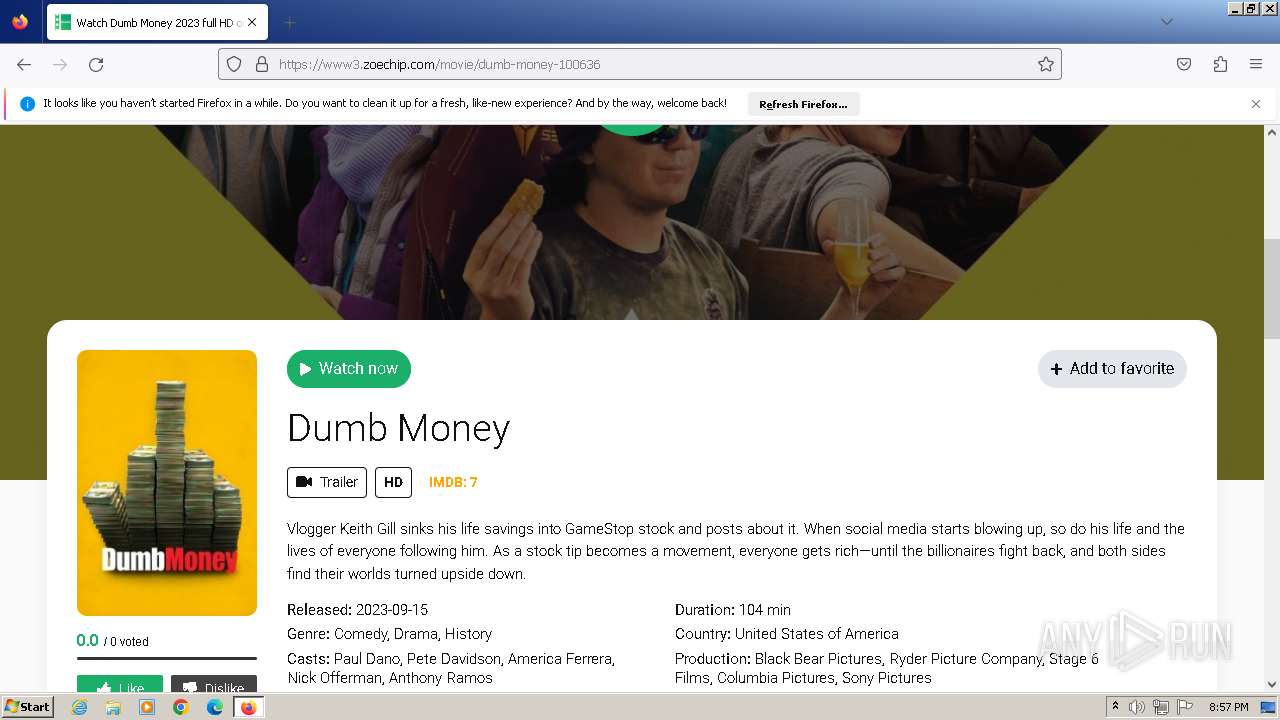Open Sony Pictures production link
The image size is (1280, 720).
pyautogui.click(x=886, y=678)
